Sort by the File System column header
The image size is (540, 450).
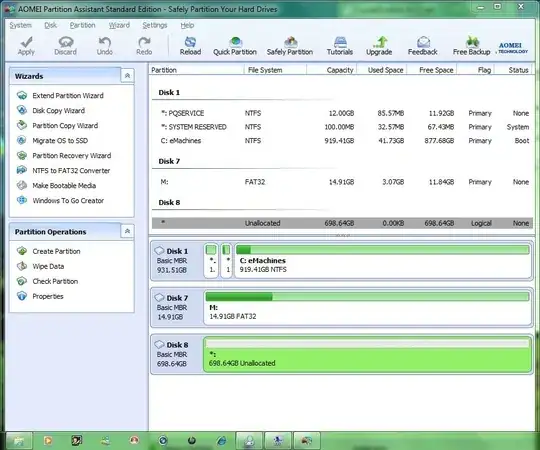pyautogui.click(x=275, y=70)
